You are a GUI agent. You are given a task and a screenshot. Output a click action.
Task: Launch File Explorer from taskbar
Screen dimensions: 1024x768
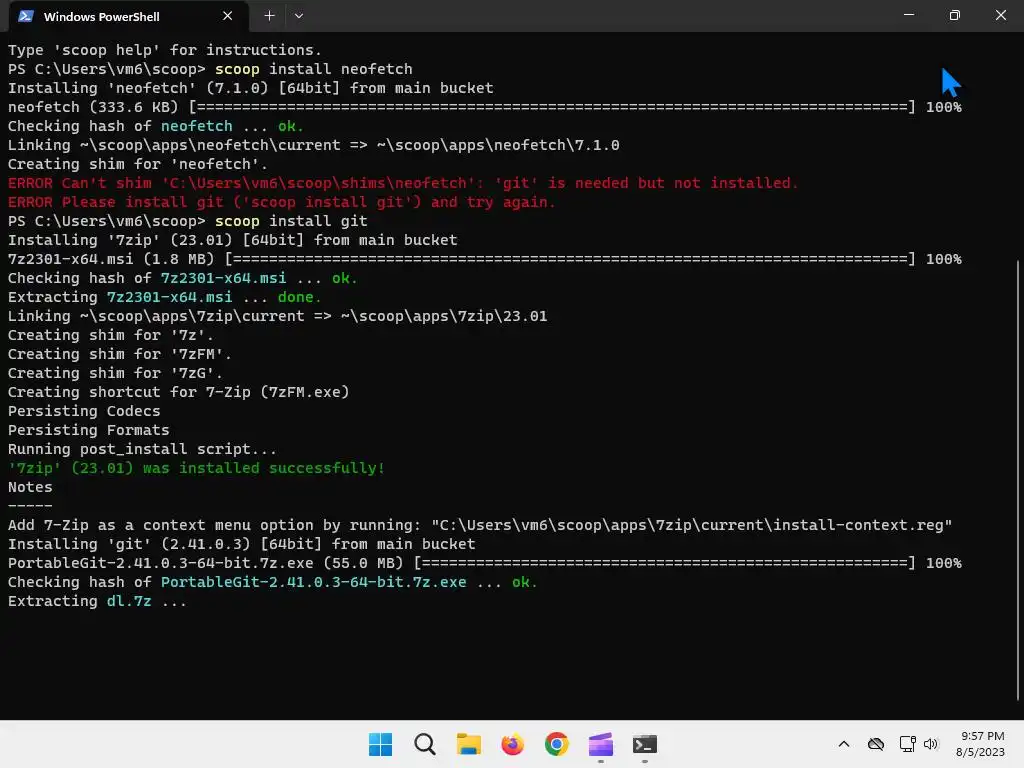pyautogui.click(x=468, y=744)
